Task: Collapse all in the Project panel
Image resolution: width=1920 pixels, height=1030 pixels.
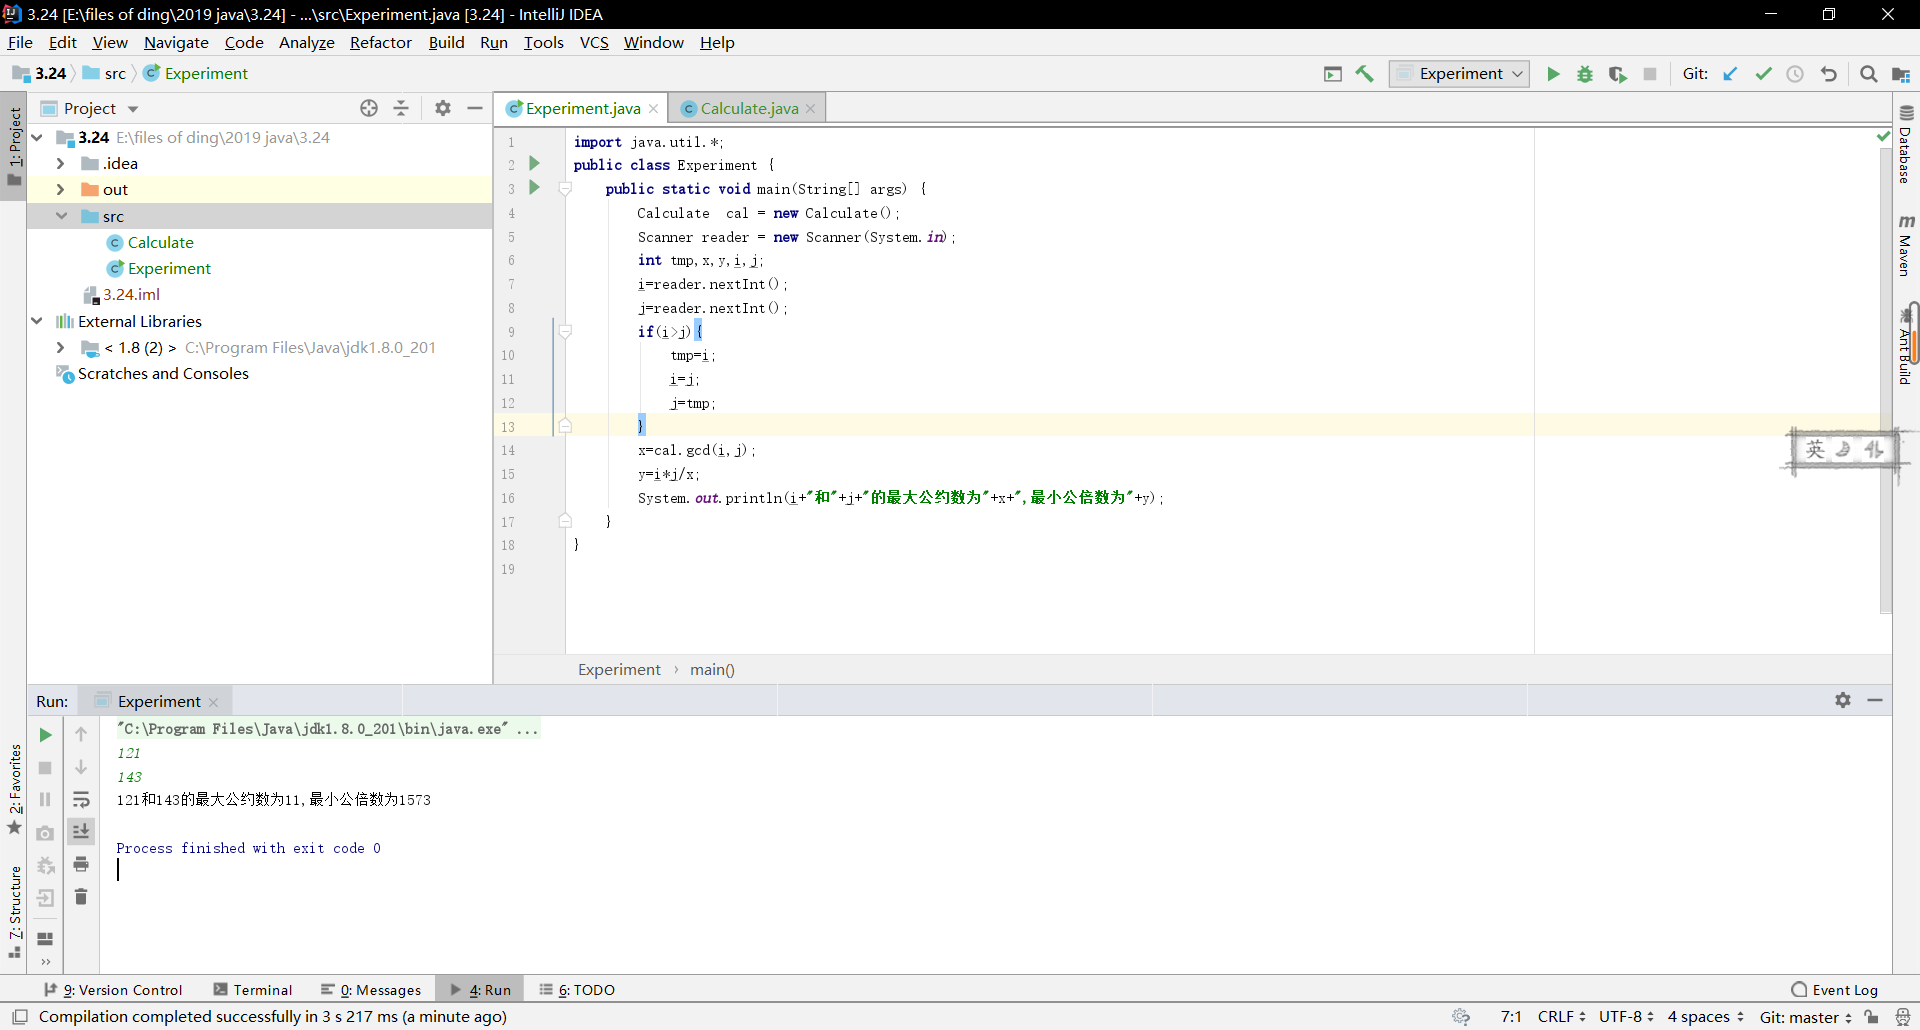Action: click(x=401, y=108)
